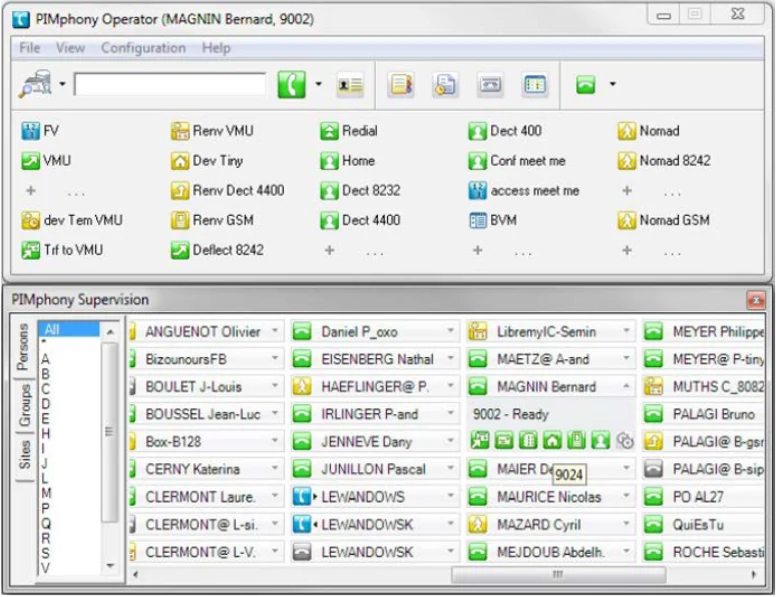Click the Dect 8232 shortcut
Image resolution: width=776 pixels, height=597 pixels.
(x=360, y=191)
